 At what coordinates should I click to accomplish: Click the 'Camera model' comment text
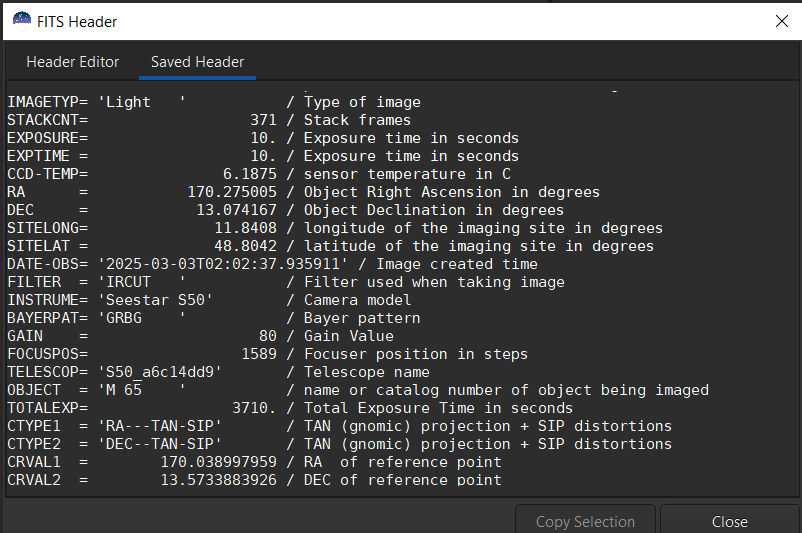358,300
